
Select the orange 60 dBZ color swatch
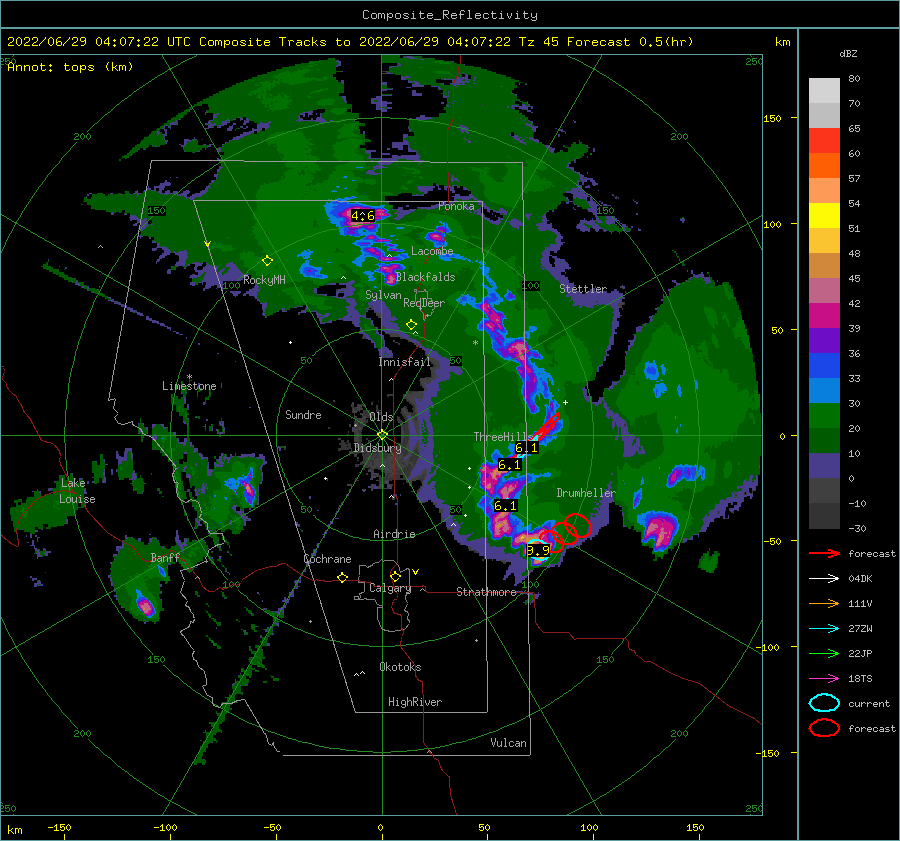click(x=824, y=165)
